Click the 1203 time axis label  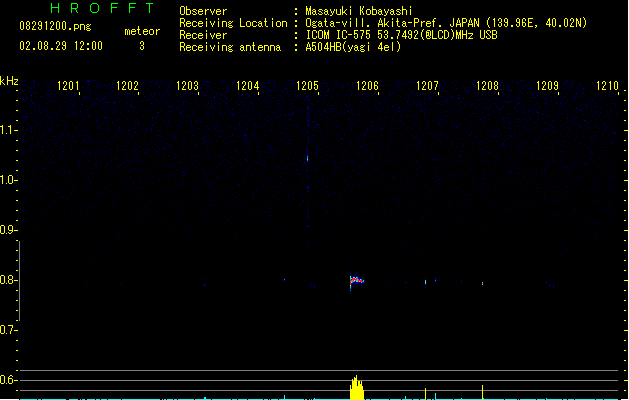(187, 86)
